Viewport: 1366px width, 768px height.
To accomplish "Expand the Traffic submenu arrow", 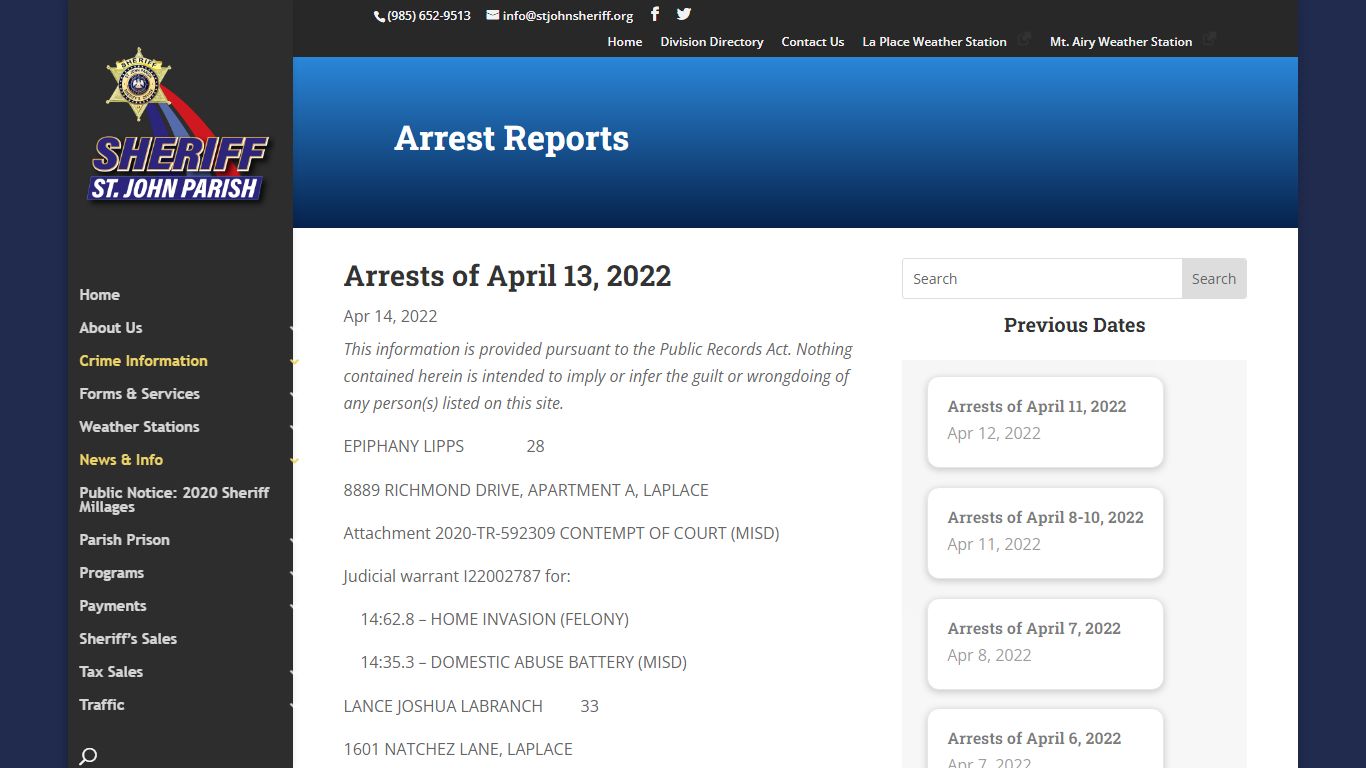I will [x=292, y=705].
